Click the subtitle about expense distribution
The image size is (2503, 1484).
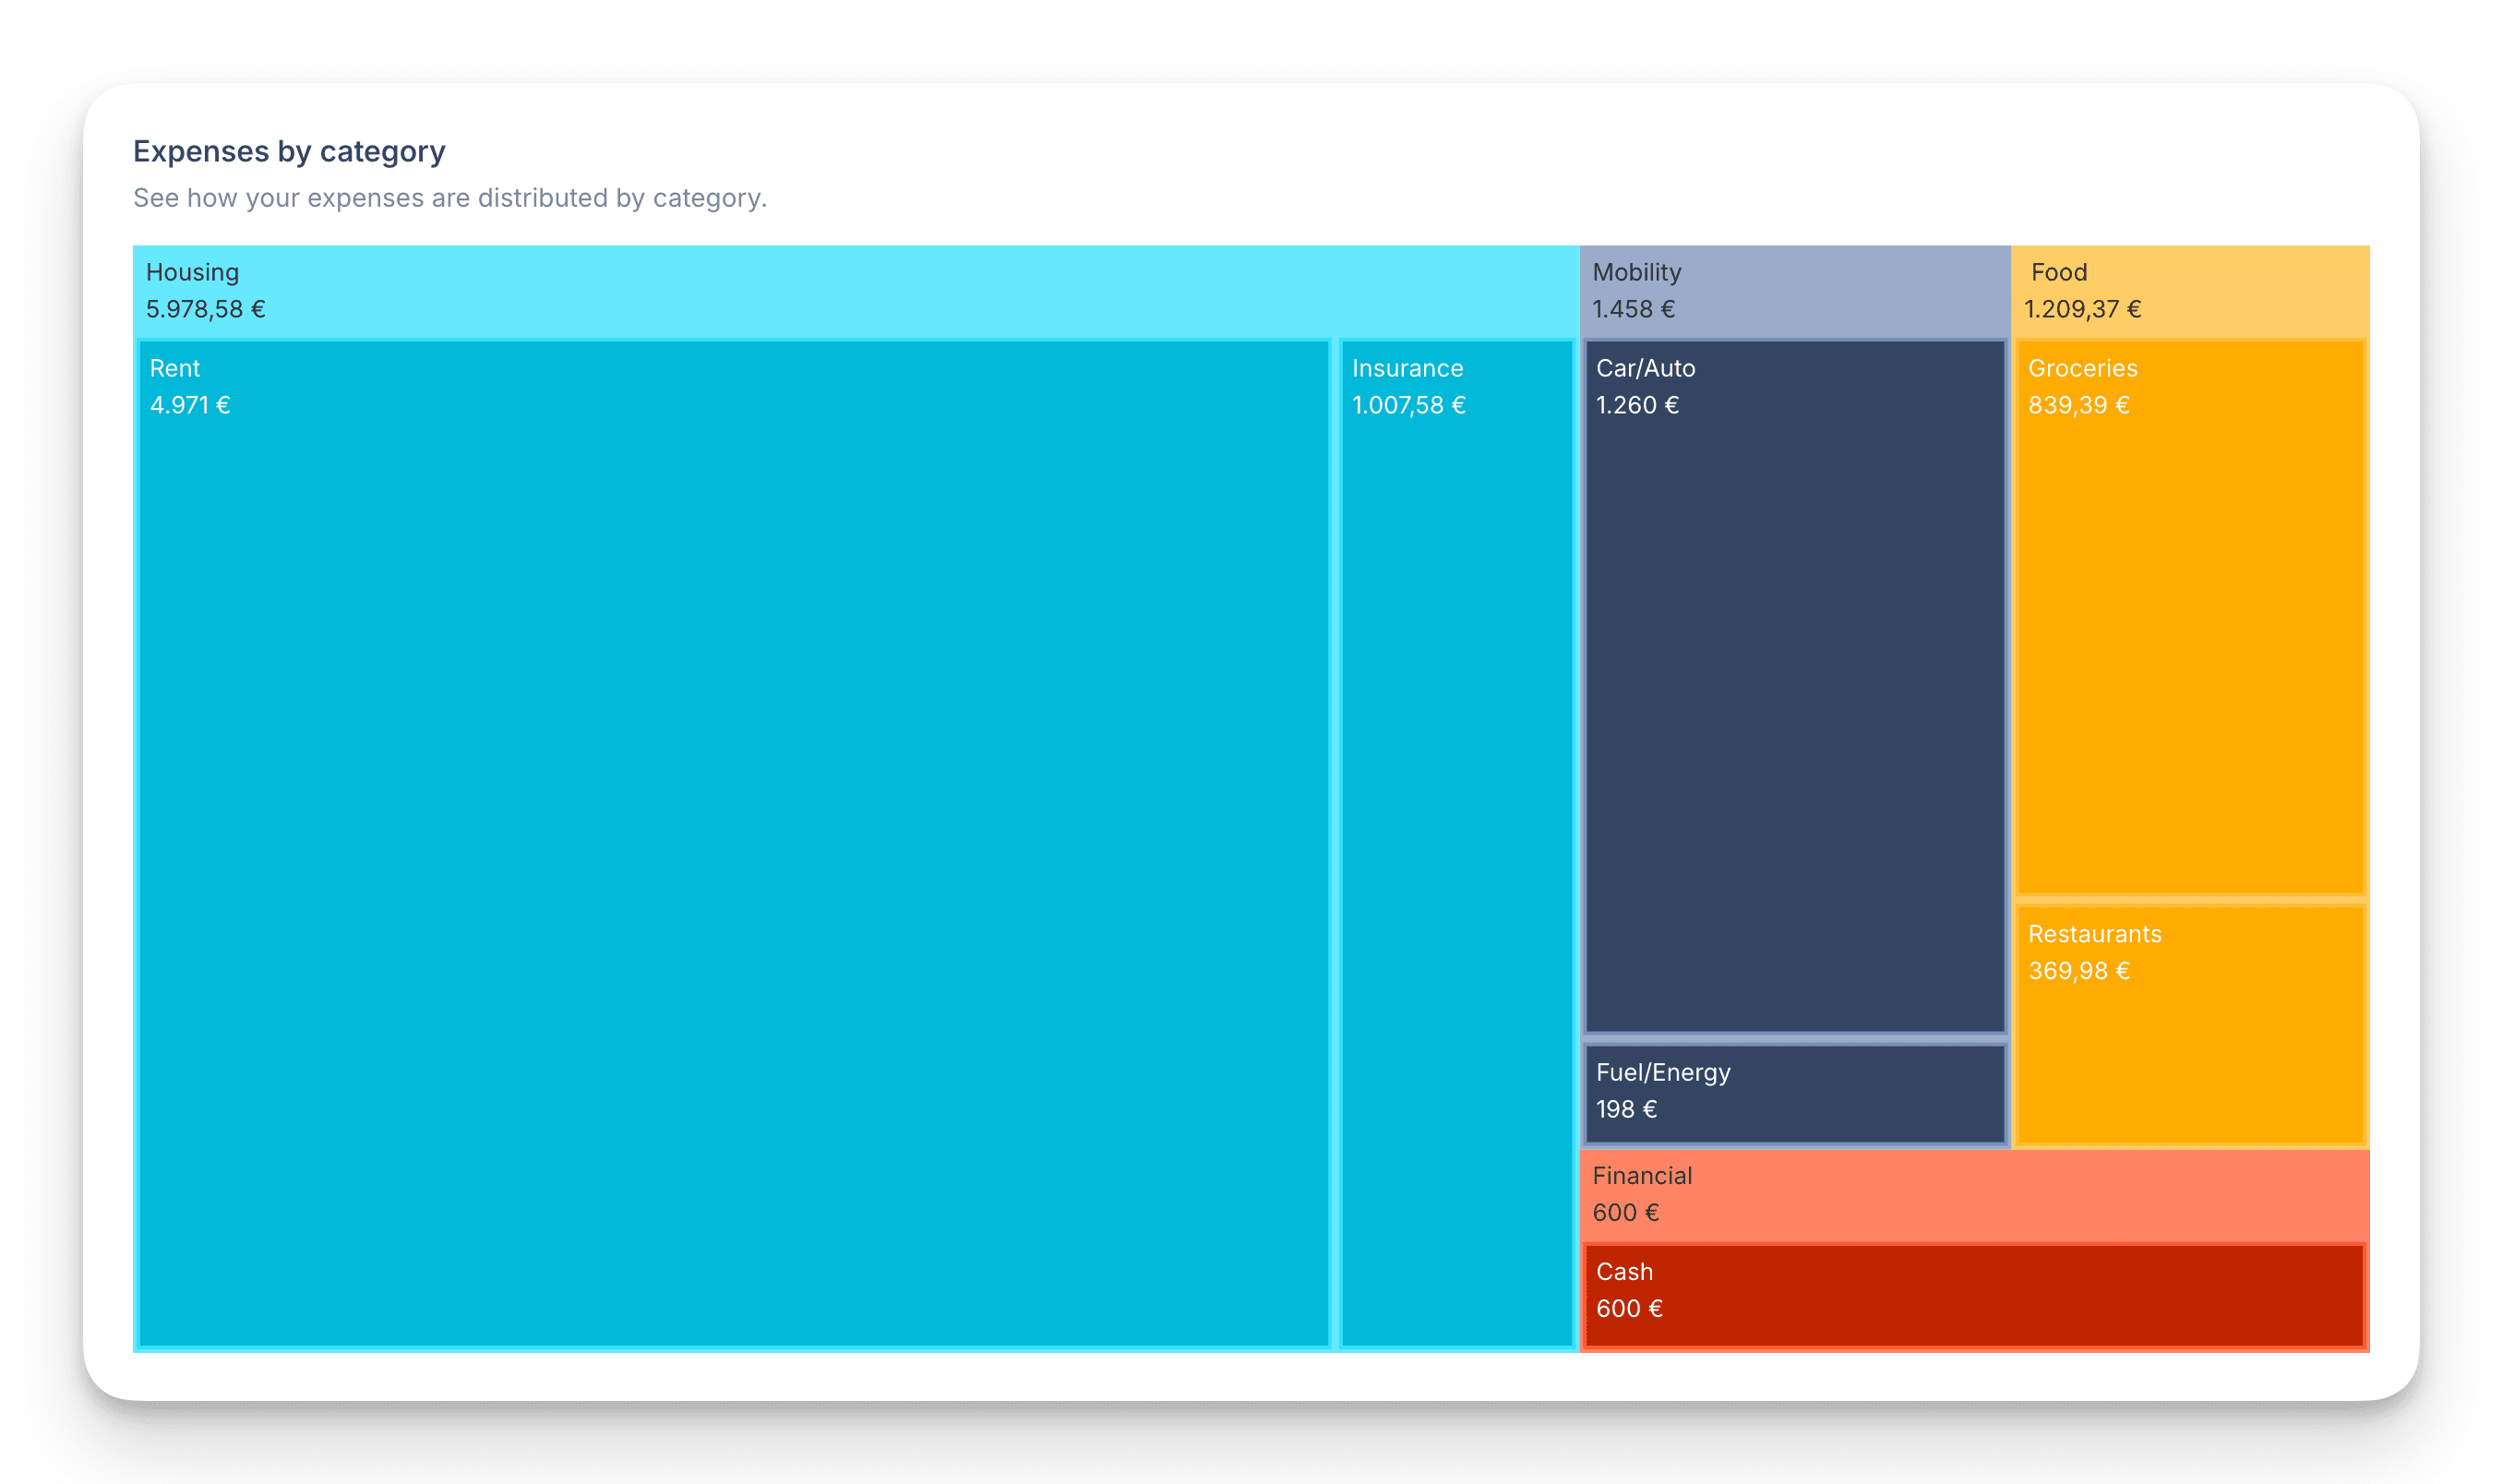click(x=450, y=198)
